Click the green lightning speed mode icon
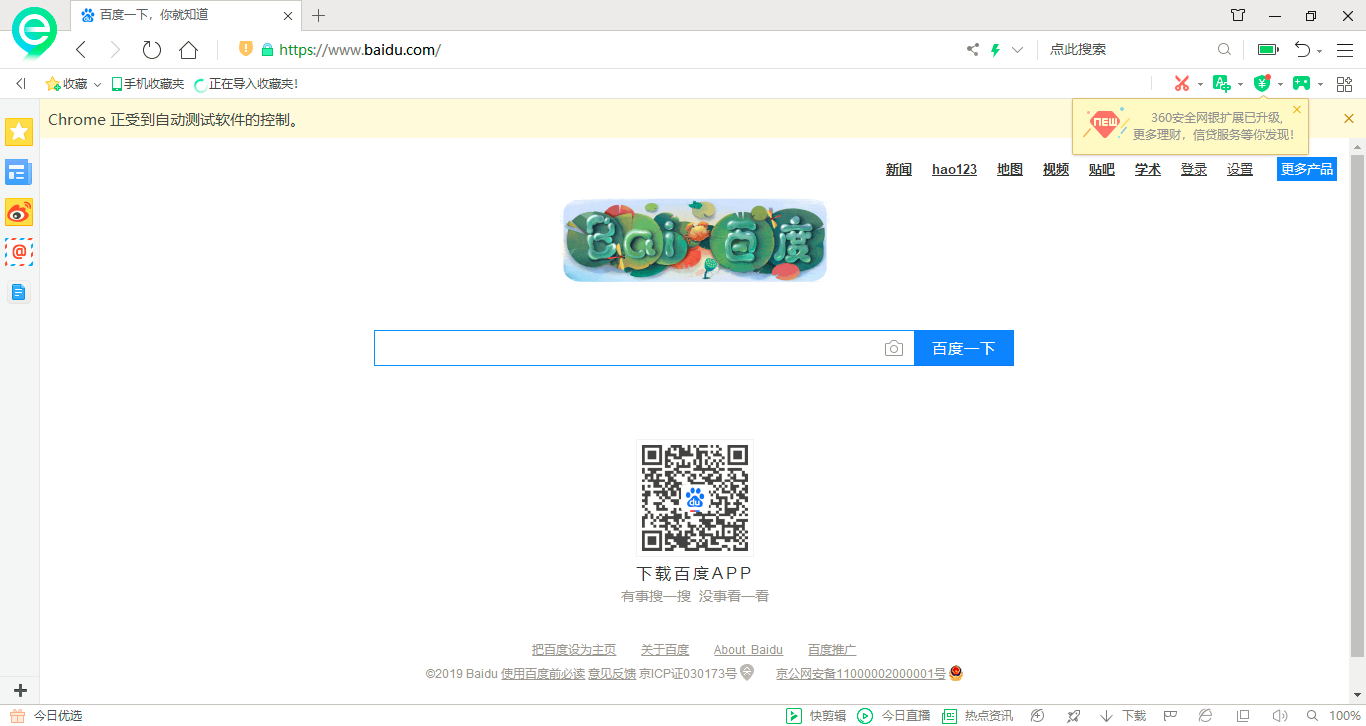Image resolution: width=1366 pixels, height=726 pixels. pos(995,50)
